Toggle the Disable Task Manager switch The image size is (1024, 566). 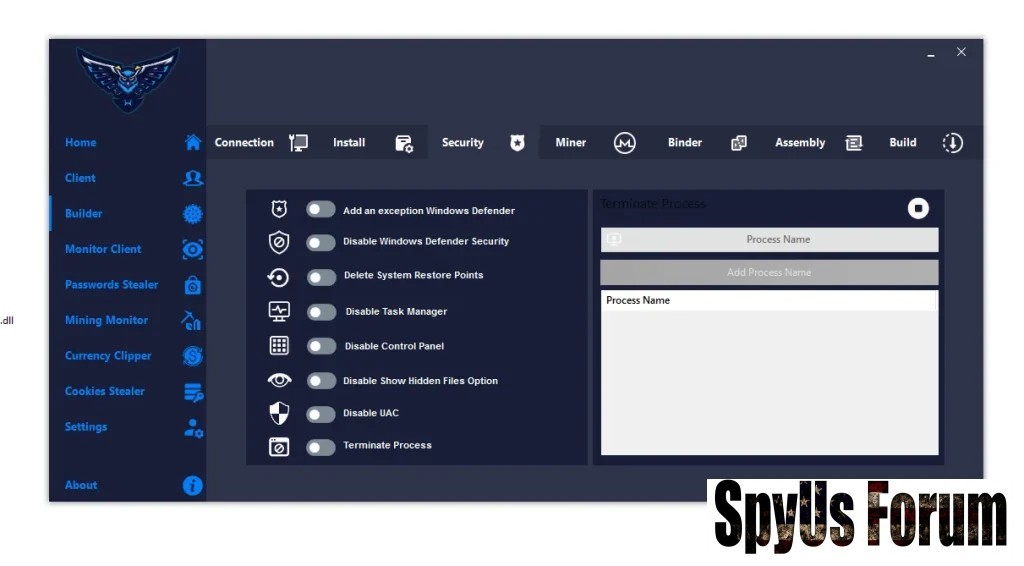click(x=321, y=312)
